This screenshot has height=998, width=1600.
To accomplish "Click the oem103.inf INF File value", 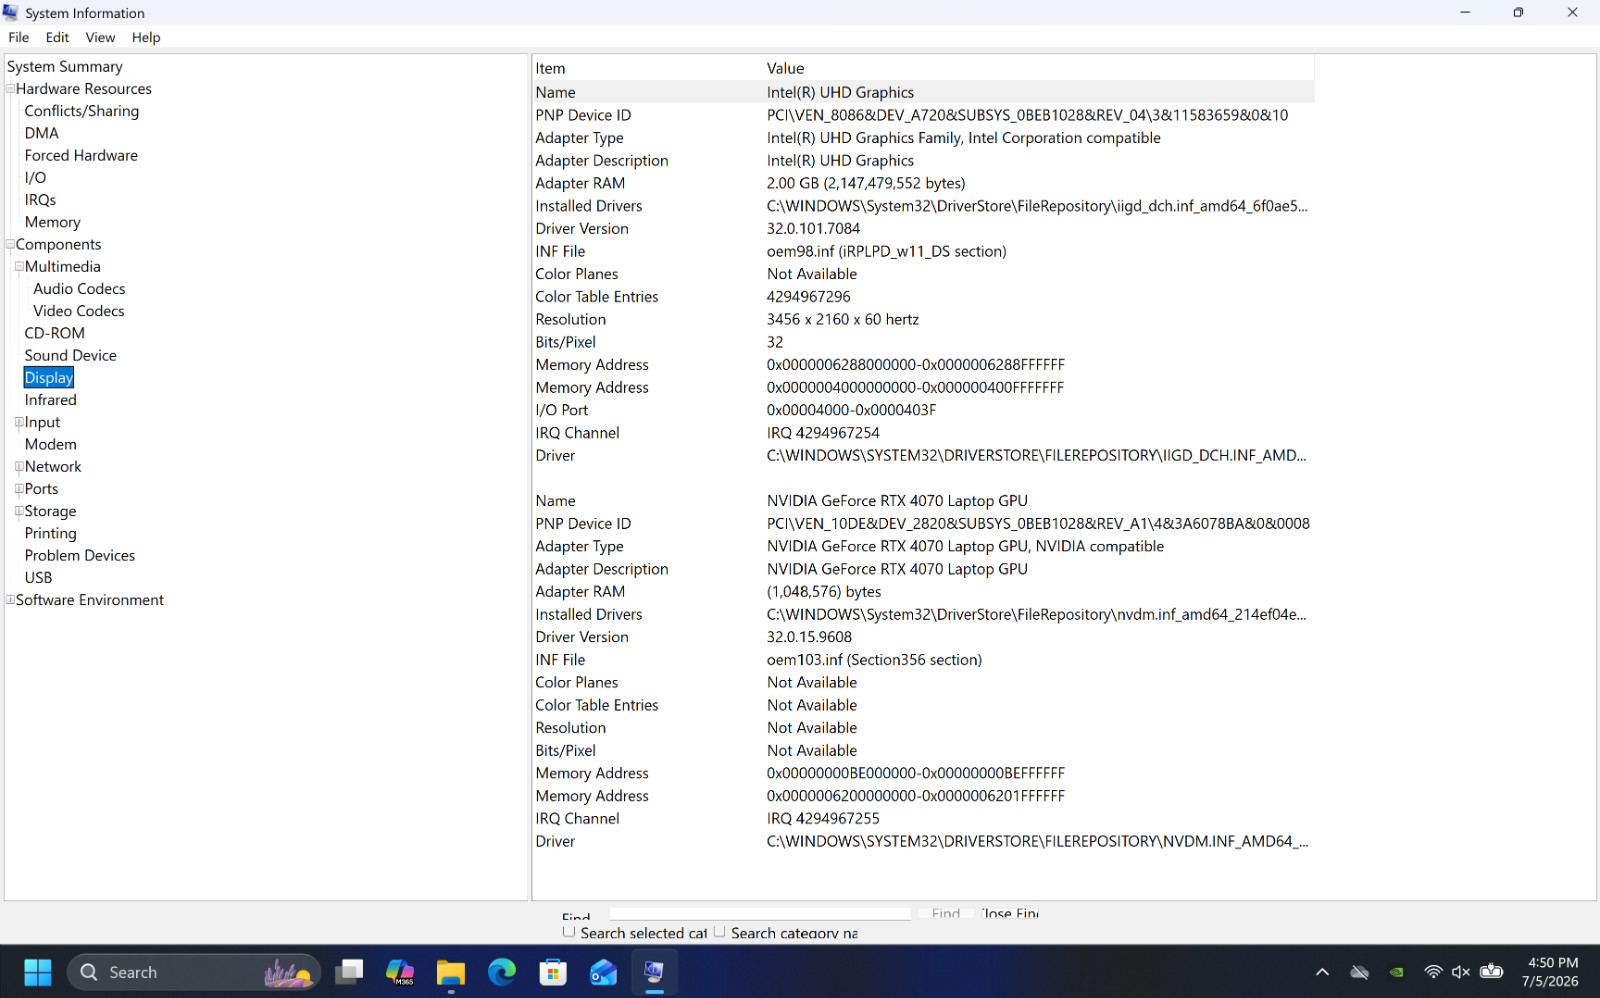I will click(874, 660).
